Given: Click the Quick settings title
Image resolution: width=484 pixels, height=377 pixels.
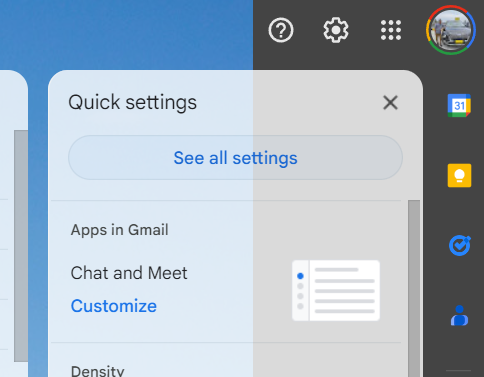Looking at the screenshot, I should [132, 102].
